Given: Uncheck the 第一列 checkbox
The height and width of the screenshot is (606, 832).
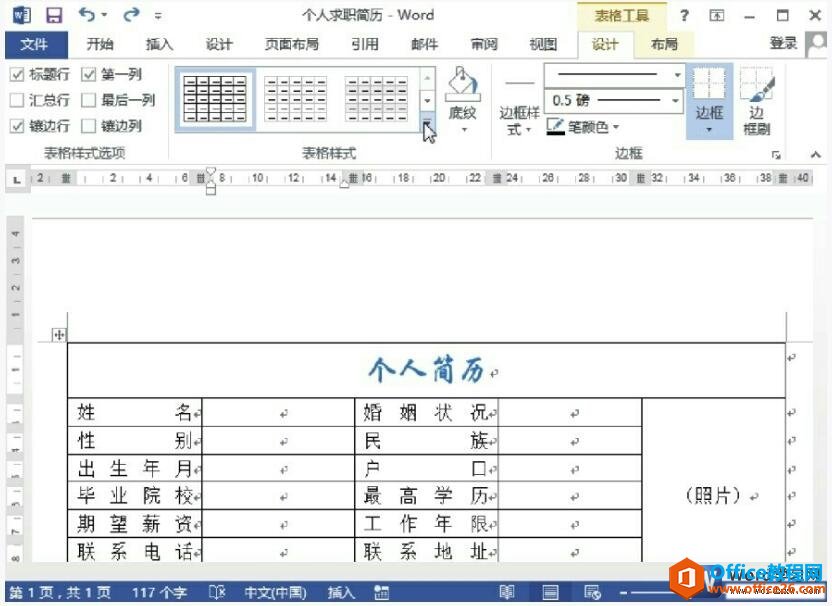Looking at the screenshot, I should point(89,74).
